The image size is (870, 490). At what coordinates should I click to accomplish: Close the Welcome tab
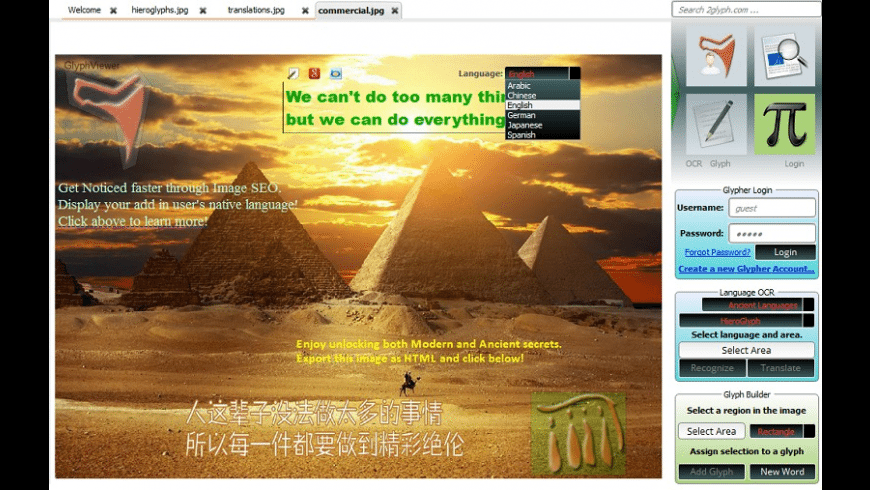pyautogui.click(x=113, y=11)
